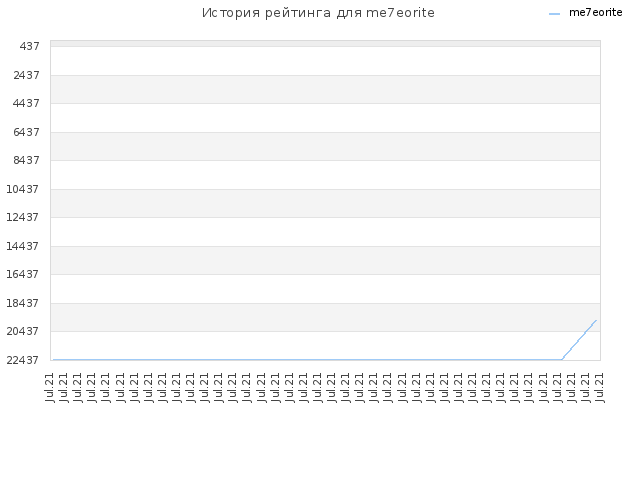This screenshot has height=480, width=640.
Task: Click the 14437 axis value
Action: pyautogui.click(x=23, y=246)
